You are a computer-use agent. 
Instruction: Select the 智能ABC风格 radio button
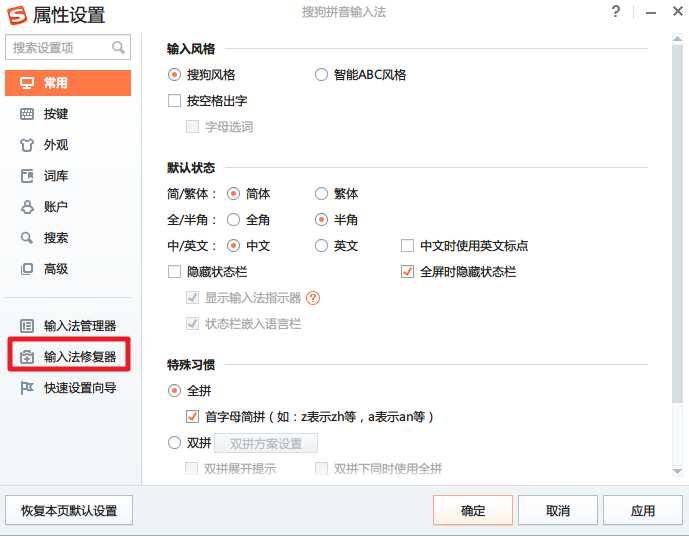pos(321,75)
